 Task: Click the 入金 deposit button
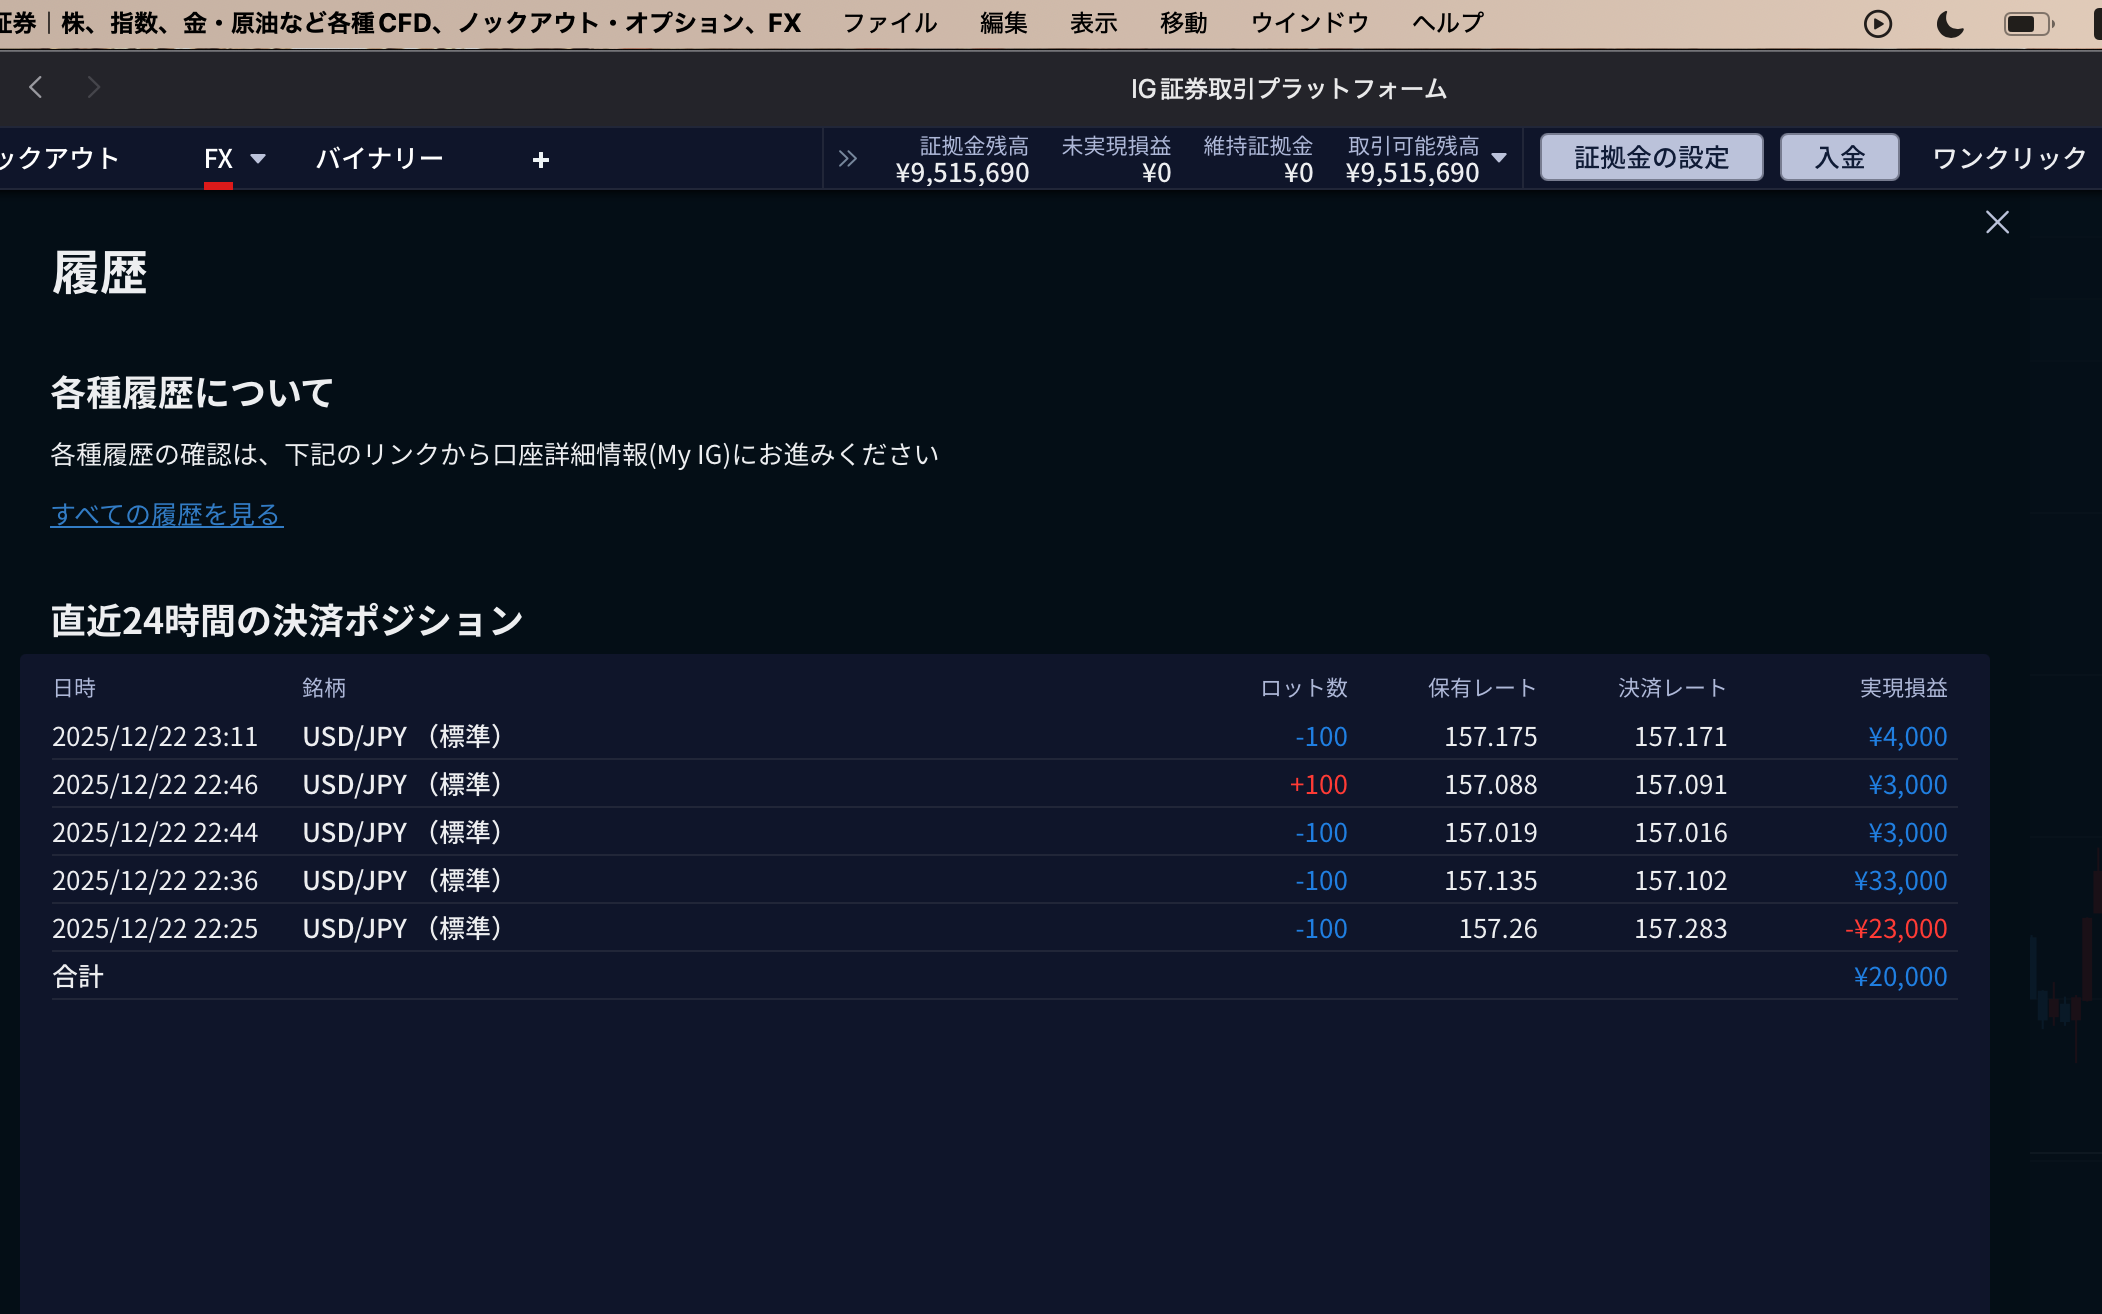point(1839,158)
